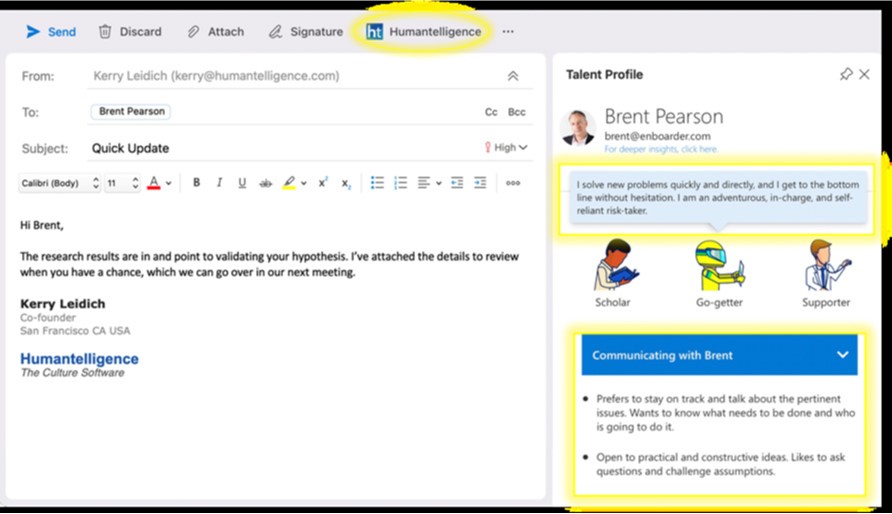
Task: Toggle italic formatting
Action: [219, 183]
